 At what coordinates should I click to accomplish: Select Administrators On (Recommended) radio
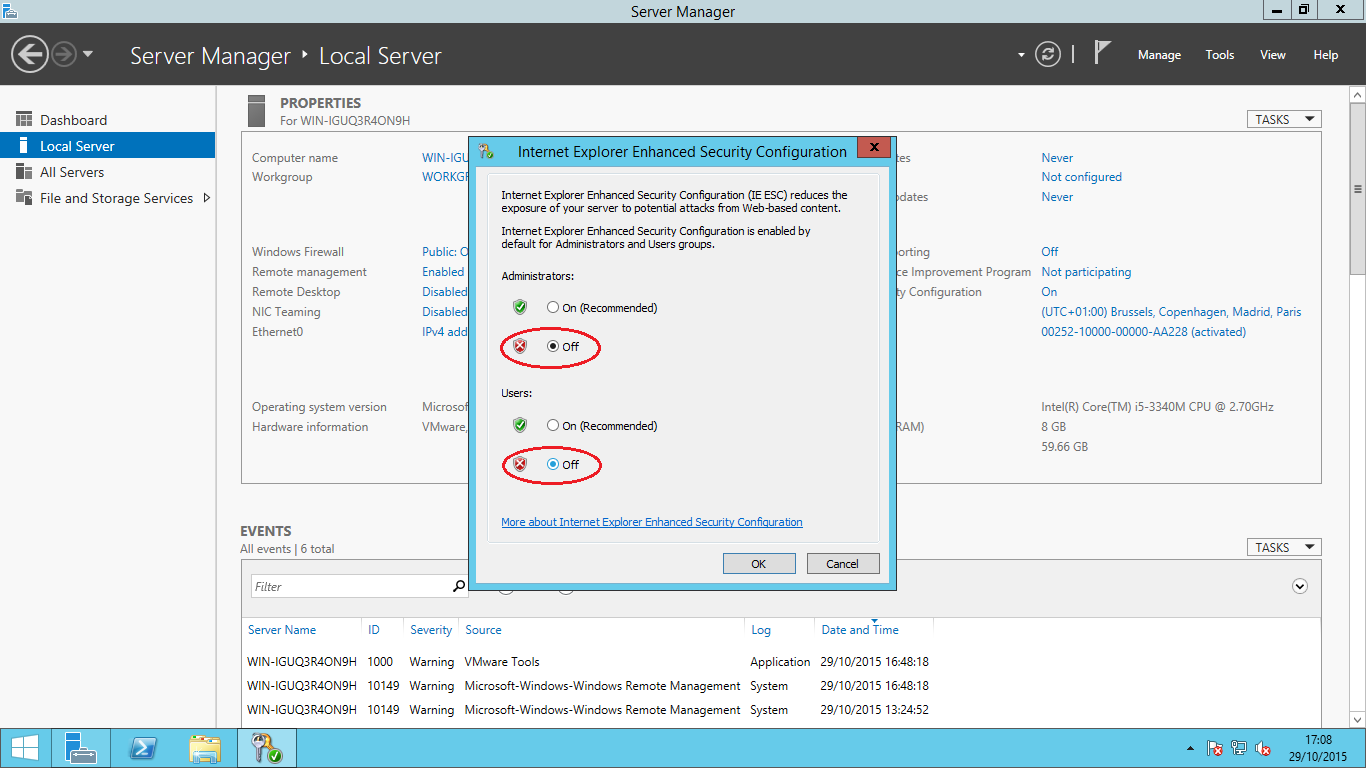[553, 308]
